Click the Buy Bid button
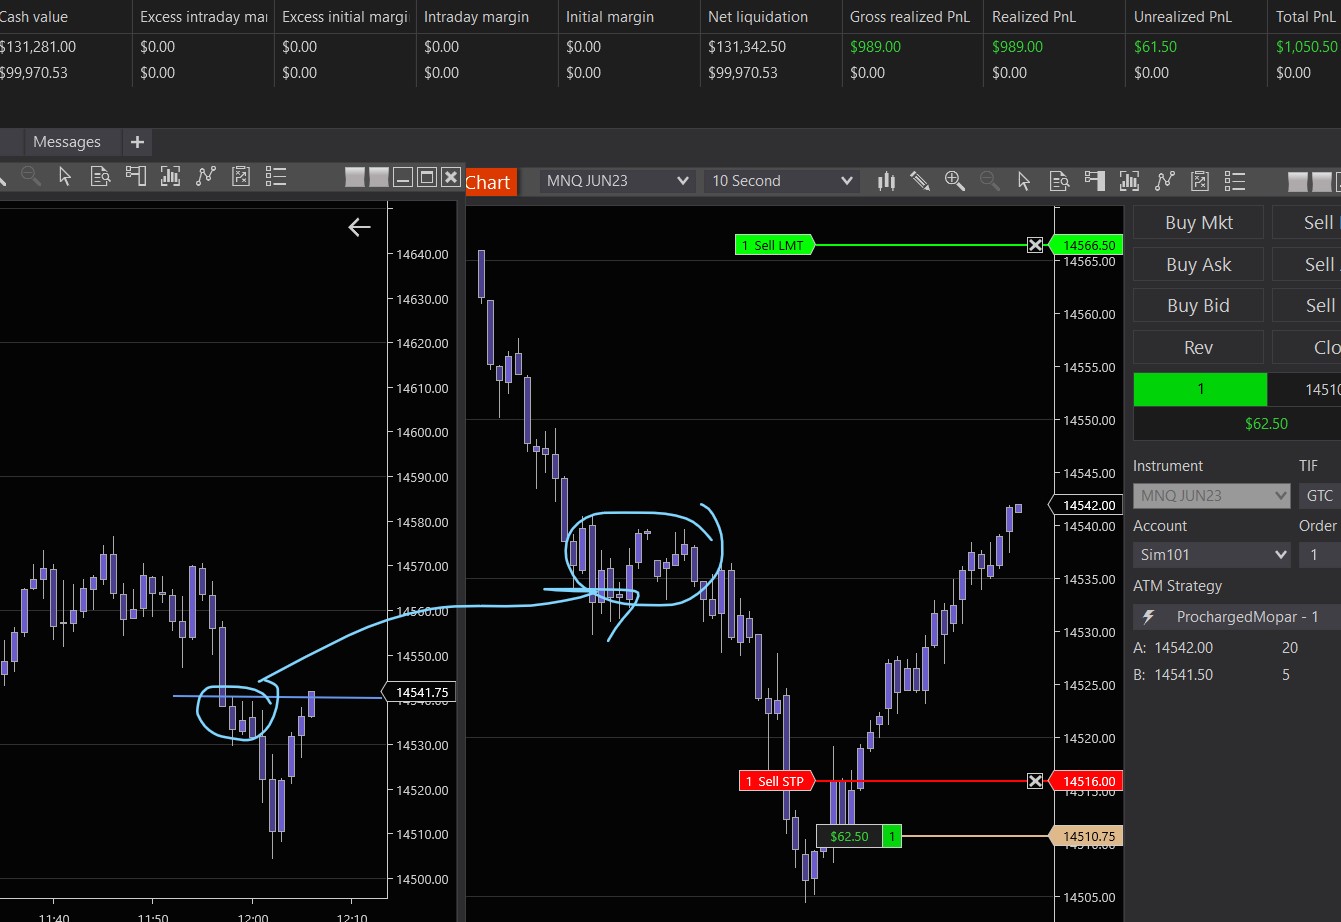Screen dimensions: 1341x922 coord(1198,306)
